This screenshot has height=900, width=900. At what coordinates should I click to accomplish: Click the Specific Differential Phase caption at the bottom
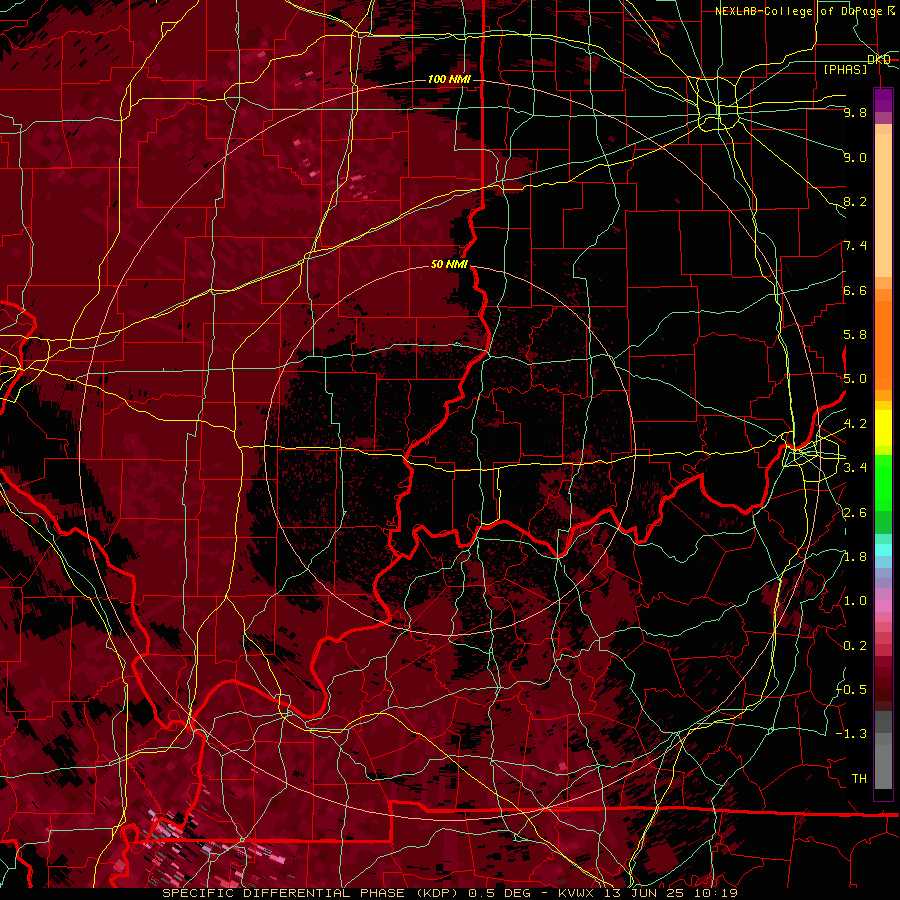pyautogui.click(x=449, y=893)
